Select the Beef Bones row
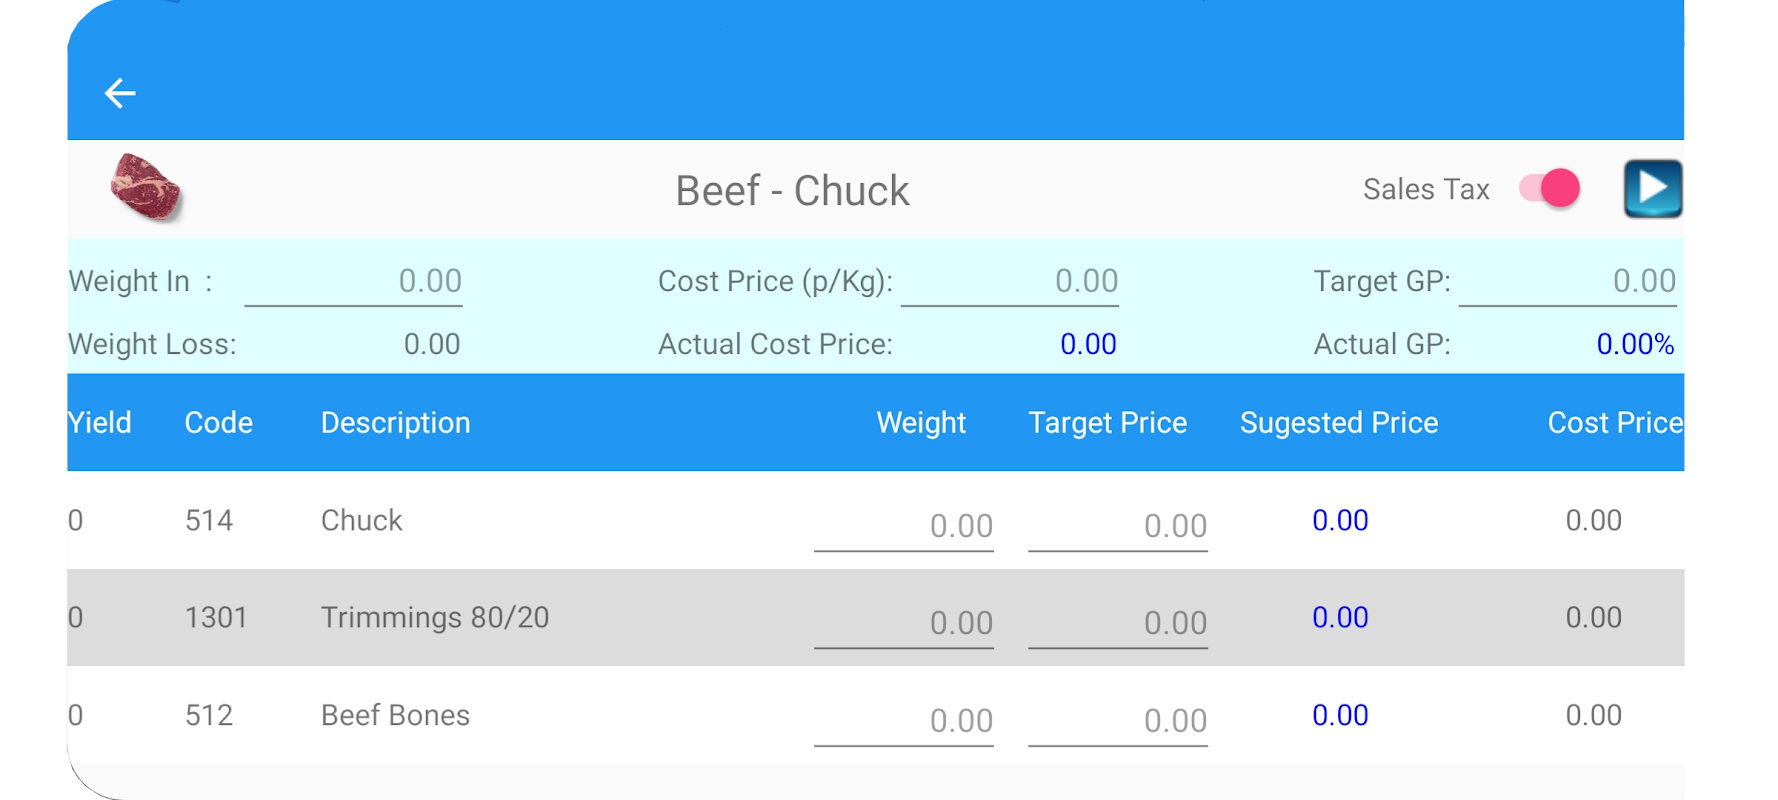 pos(395,715)
